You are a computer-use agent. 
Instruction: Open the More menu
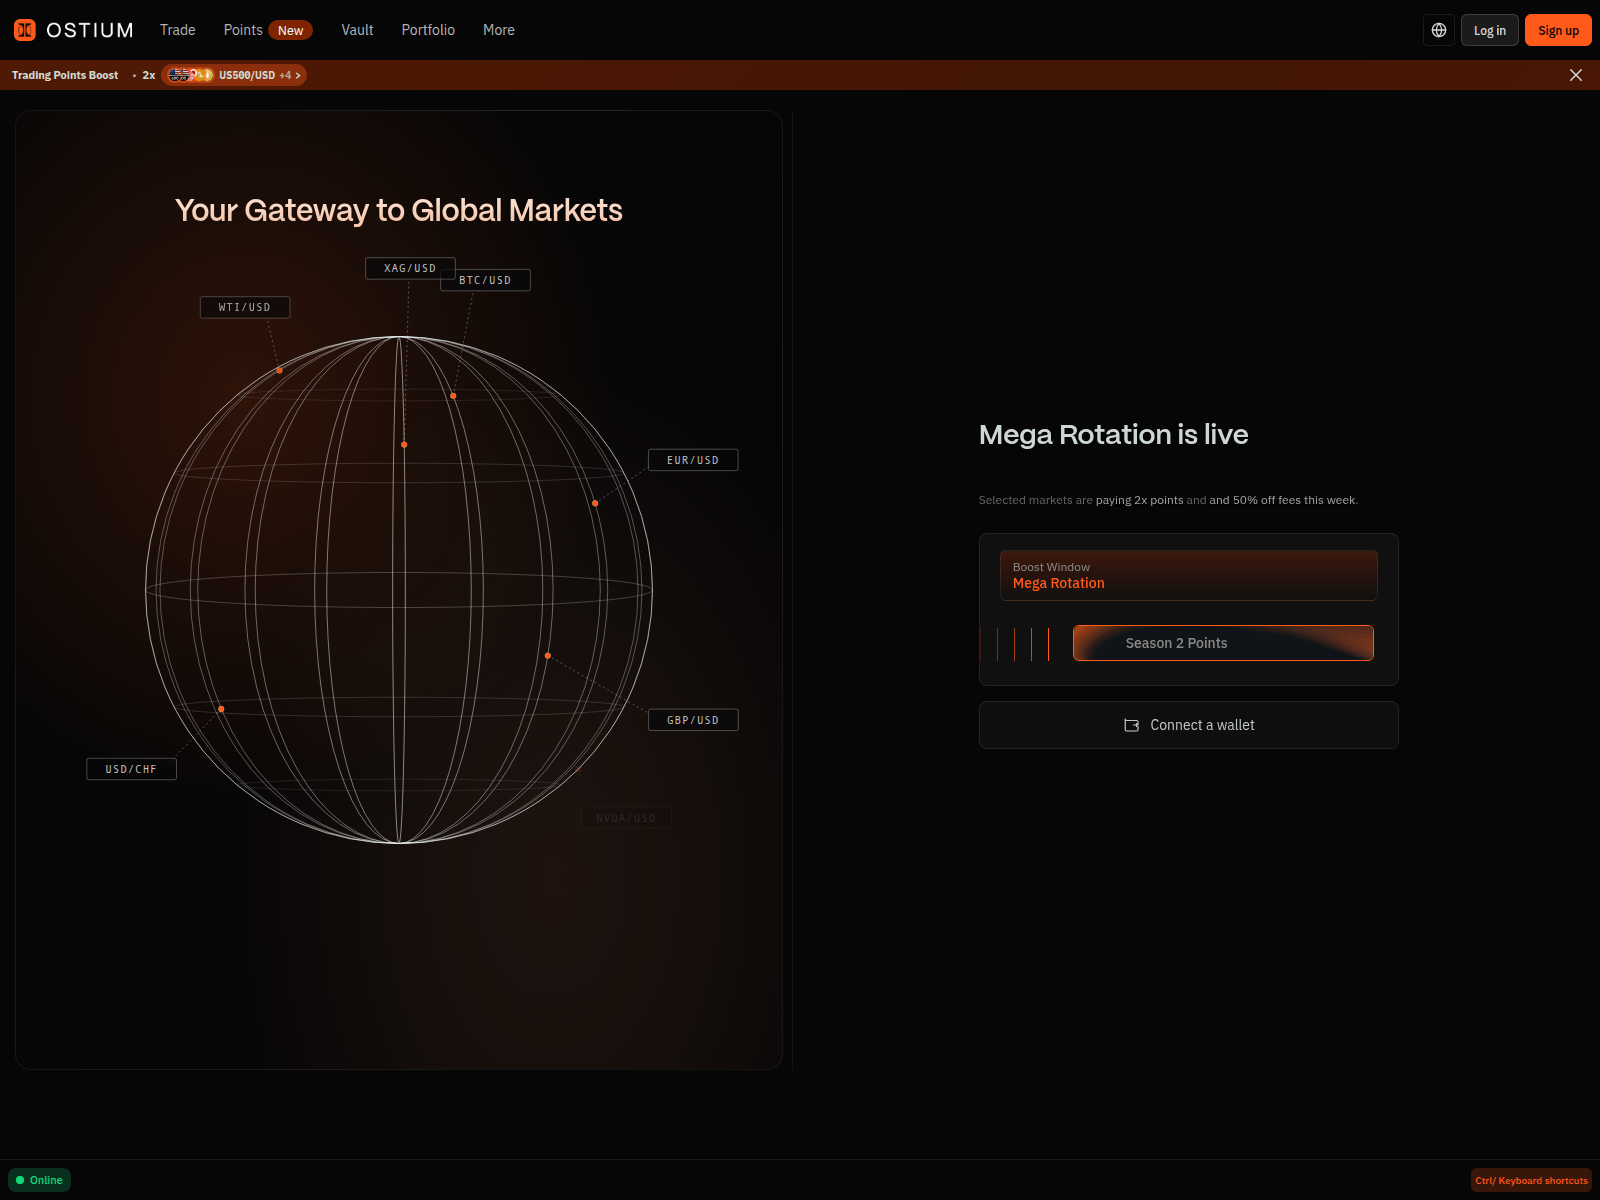tap(499, 30)
